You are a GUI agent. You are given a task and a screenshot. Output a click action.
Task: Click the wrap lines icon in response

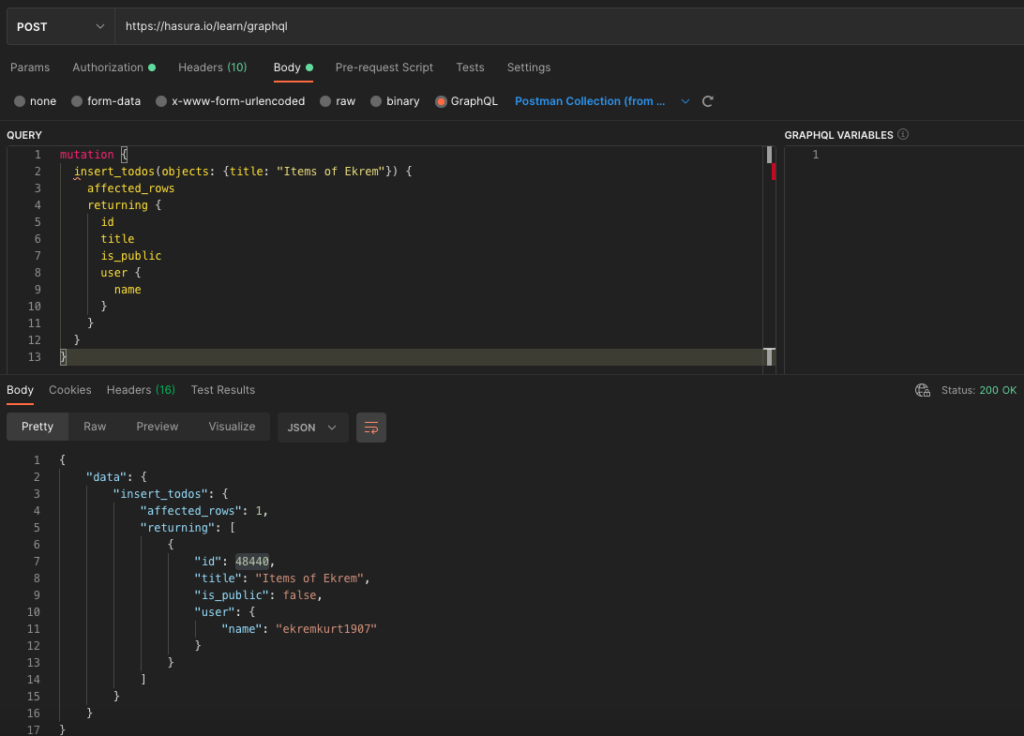(x=371, y=427)
